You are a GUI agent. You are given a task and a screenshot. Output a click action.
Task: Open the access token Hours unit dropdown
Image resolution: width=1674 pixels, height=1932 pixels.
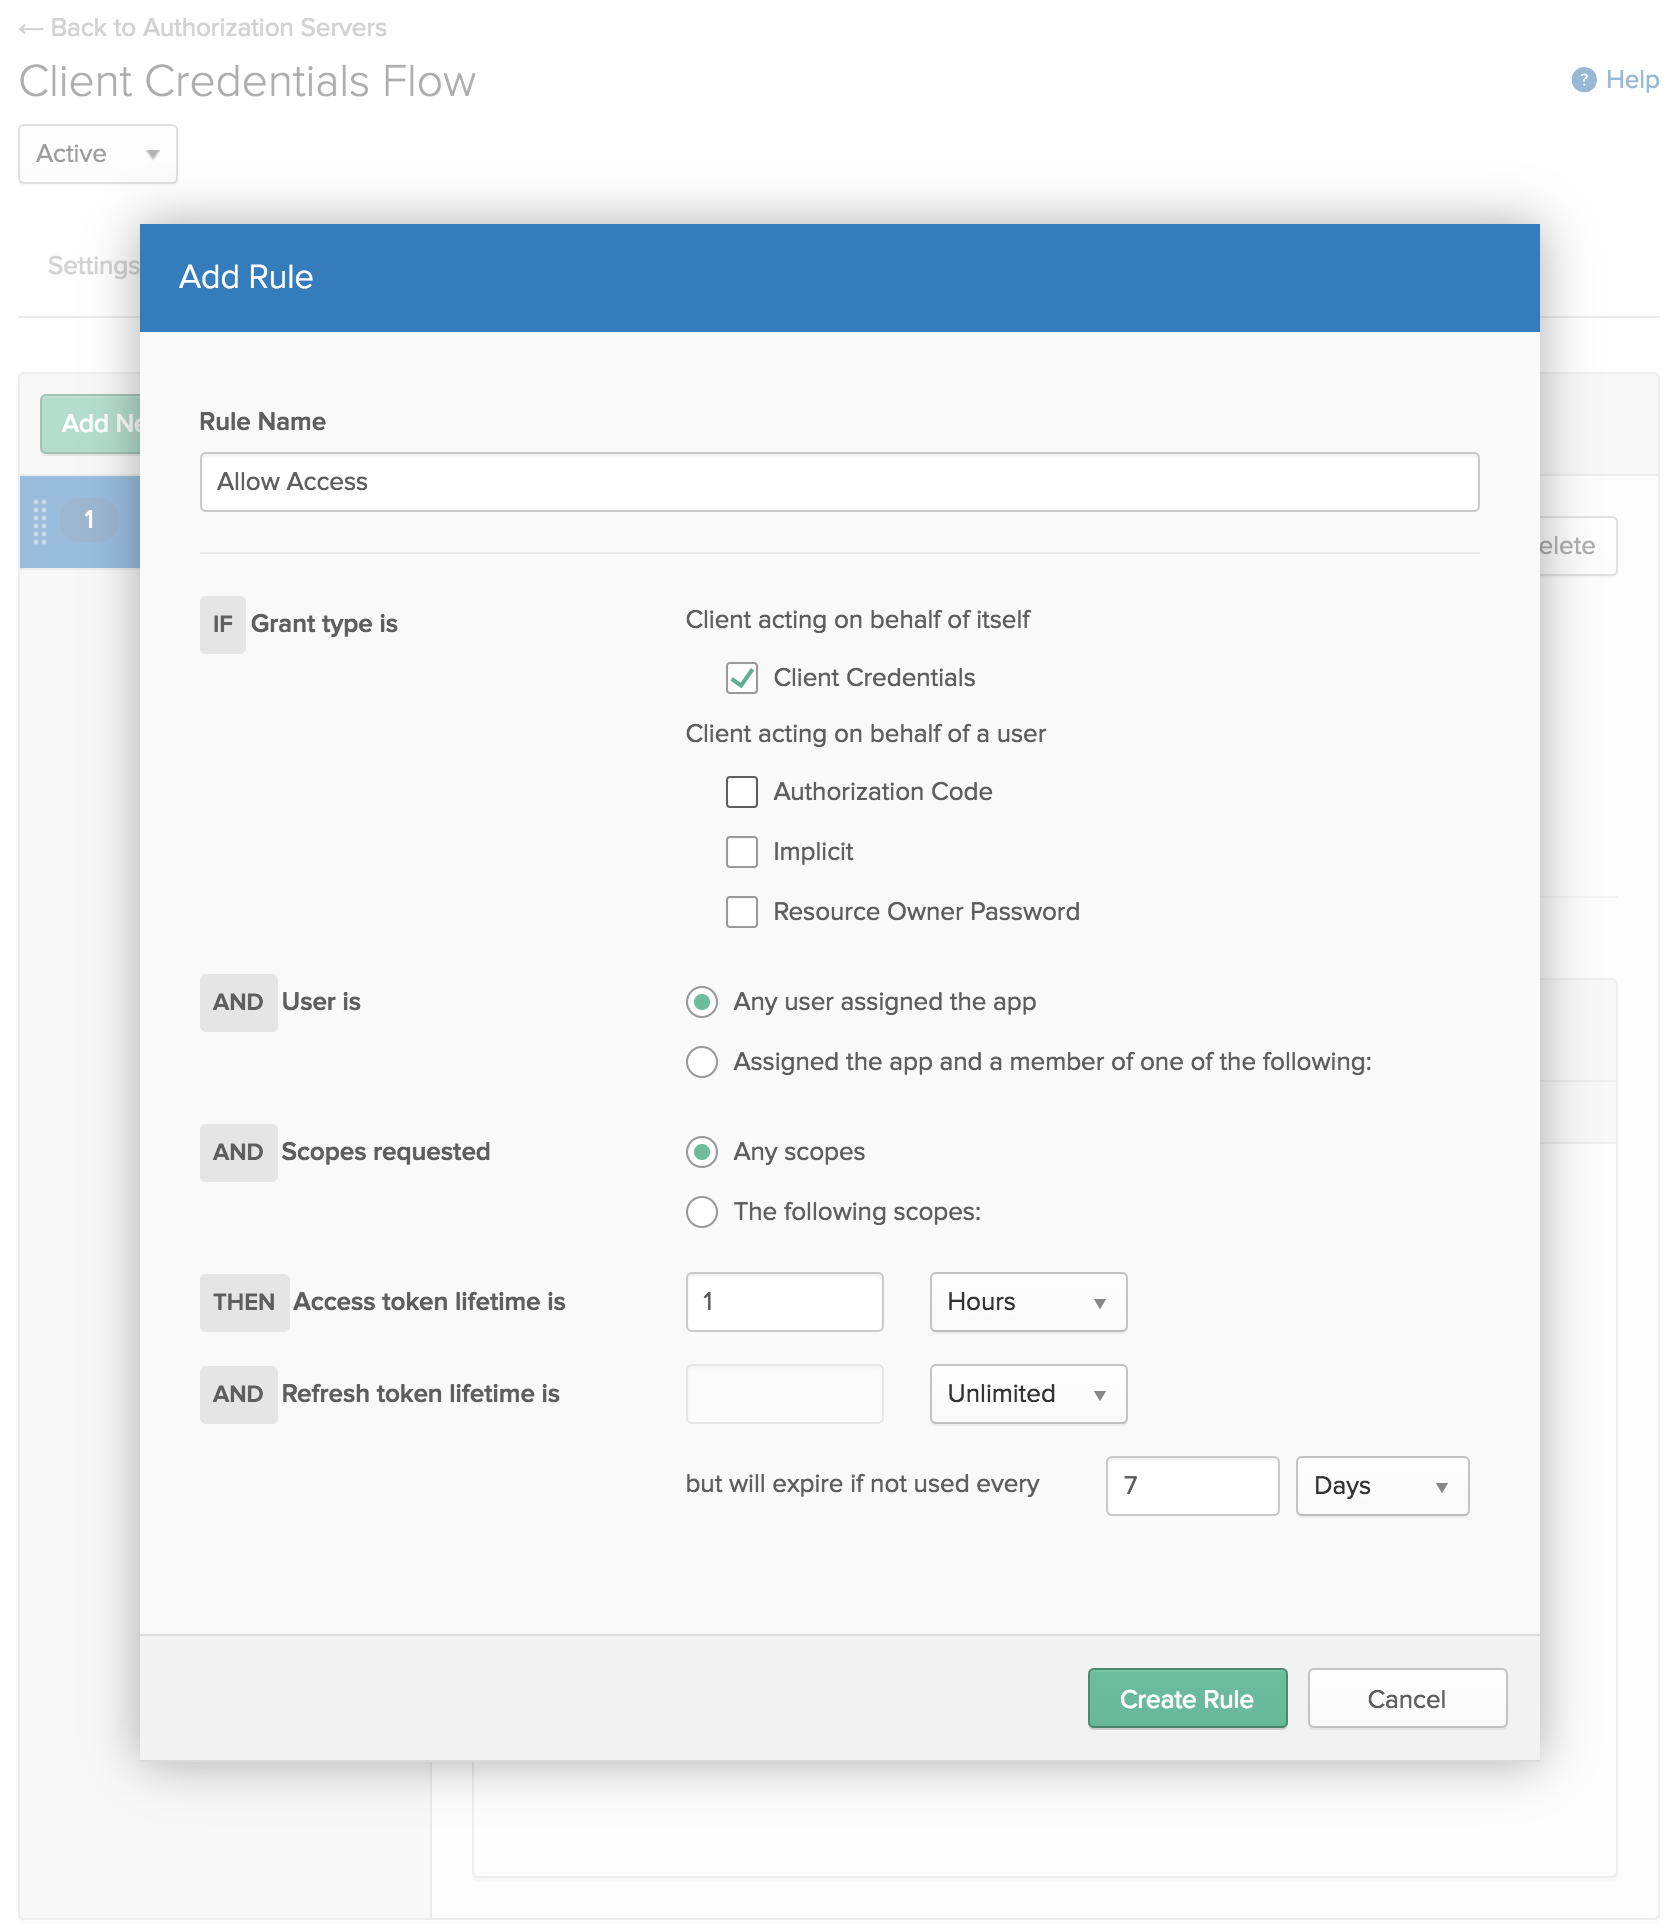tap(1028, 1302)
